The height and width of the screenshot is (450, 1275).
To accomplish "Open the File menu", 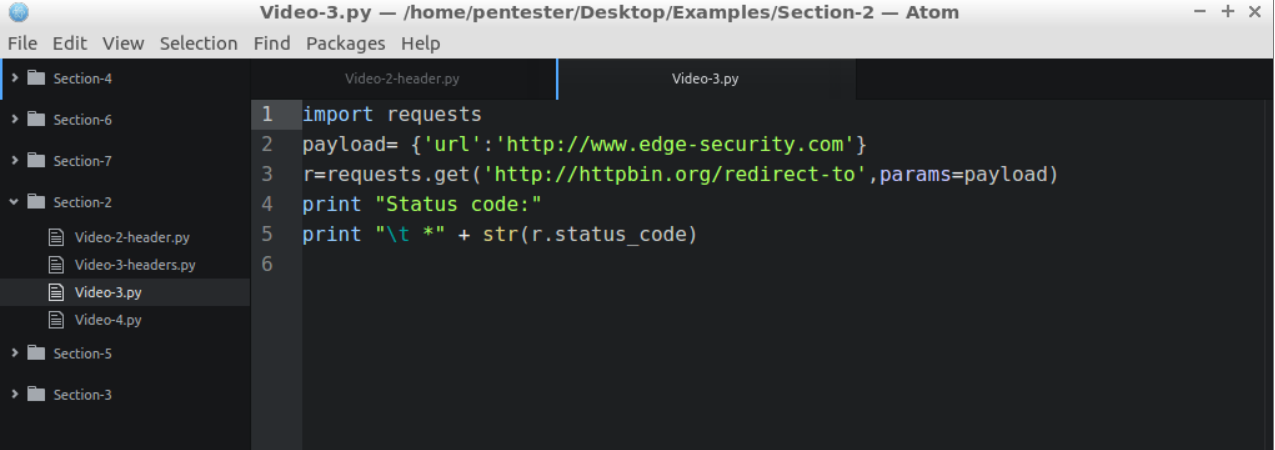I will 22,43.
